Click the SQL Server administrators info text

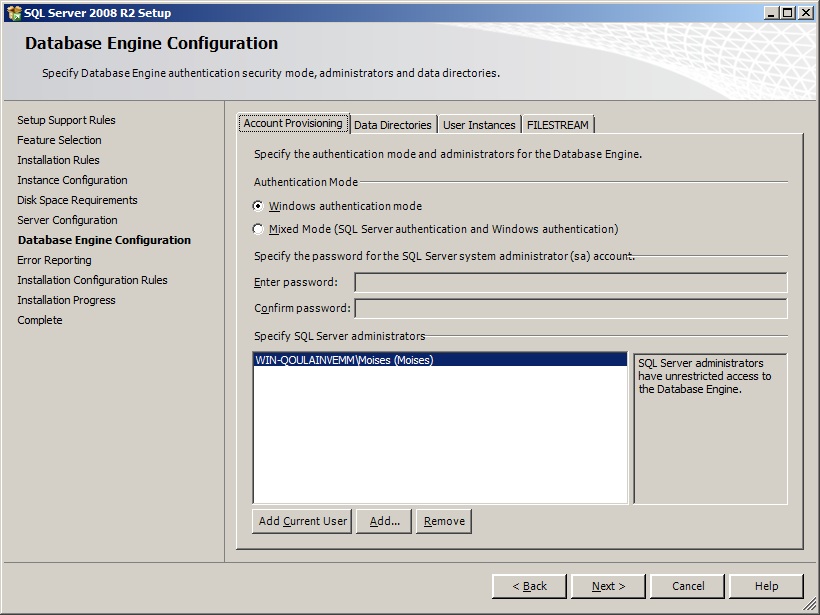(704, 376)
